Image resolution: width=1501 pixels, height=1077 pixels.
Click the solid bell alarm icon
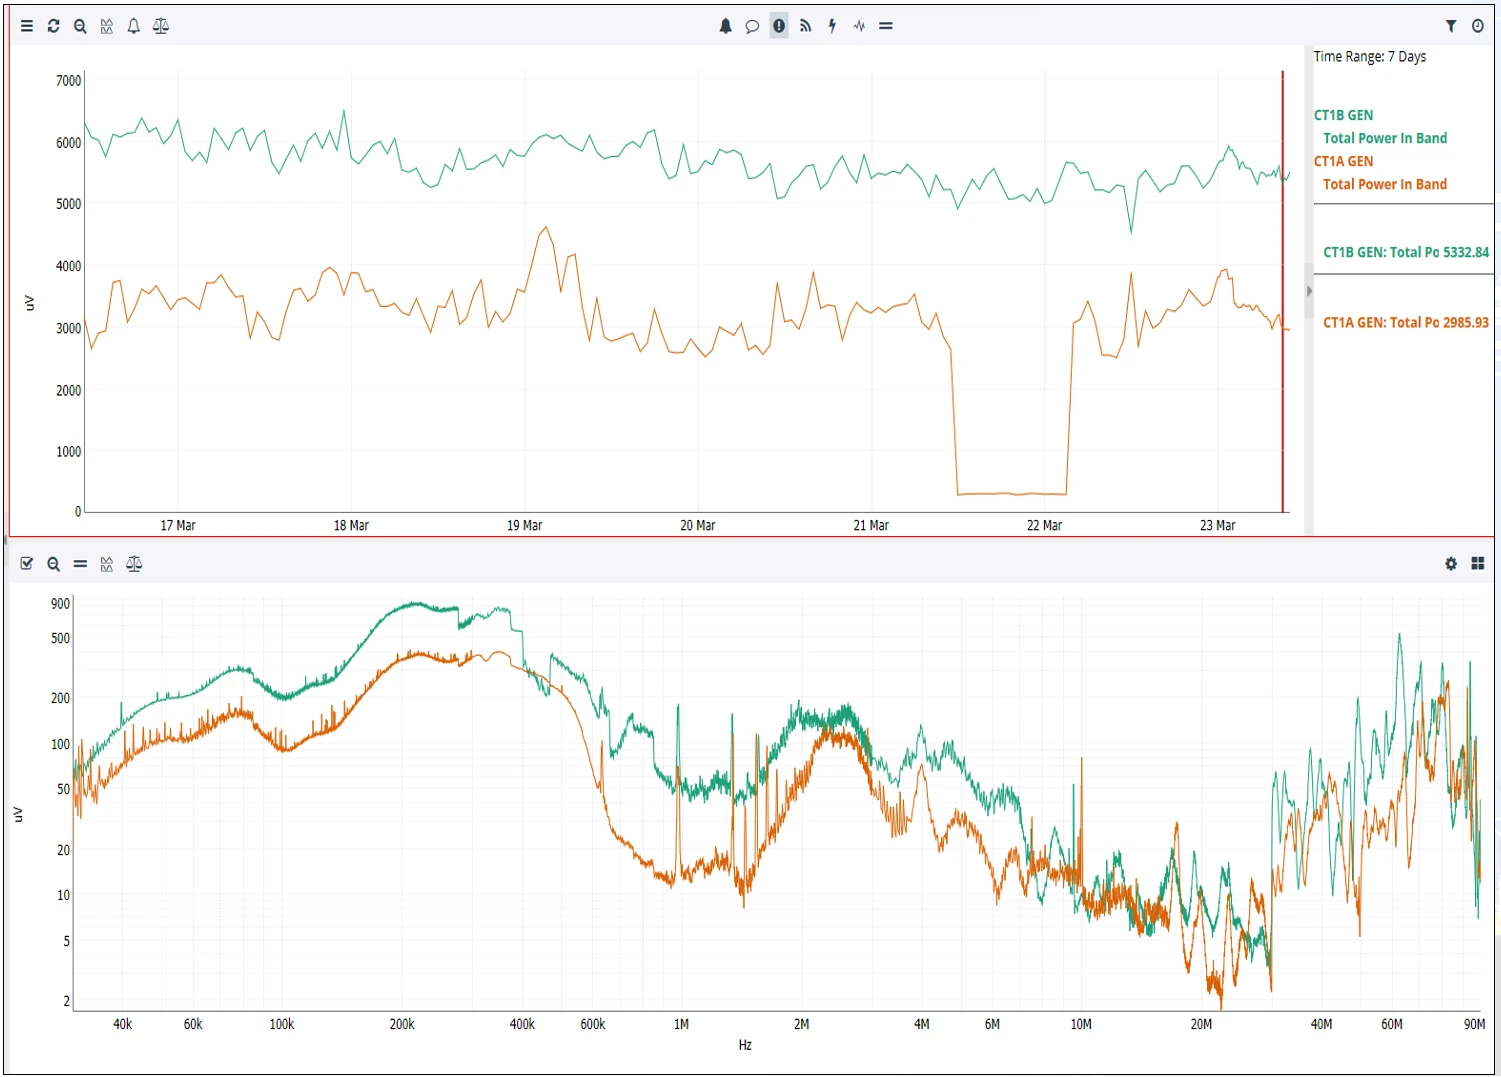tap(725, 26)
